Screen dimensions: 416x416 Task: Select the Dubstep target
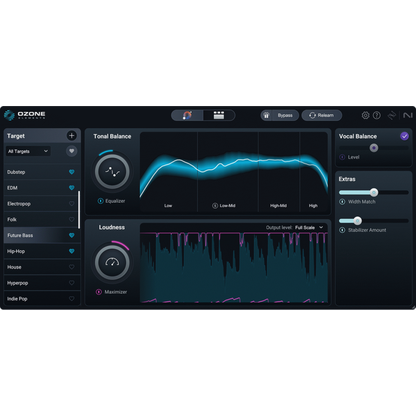(42, 172)
